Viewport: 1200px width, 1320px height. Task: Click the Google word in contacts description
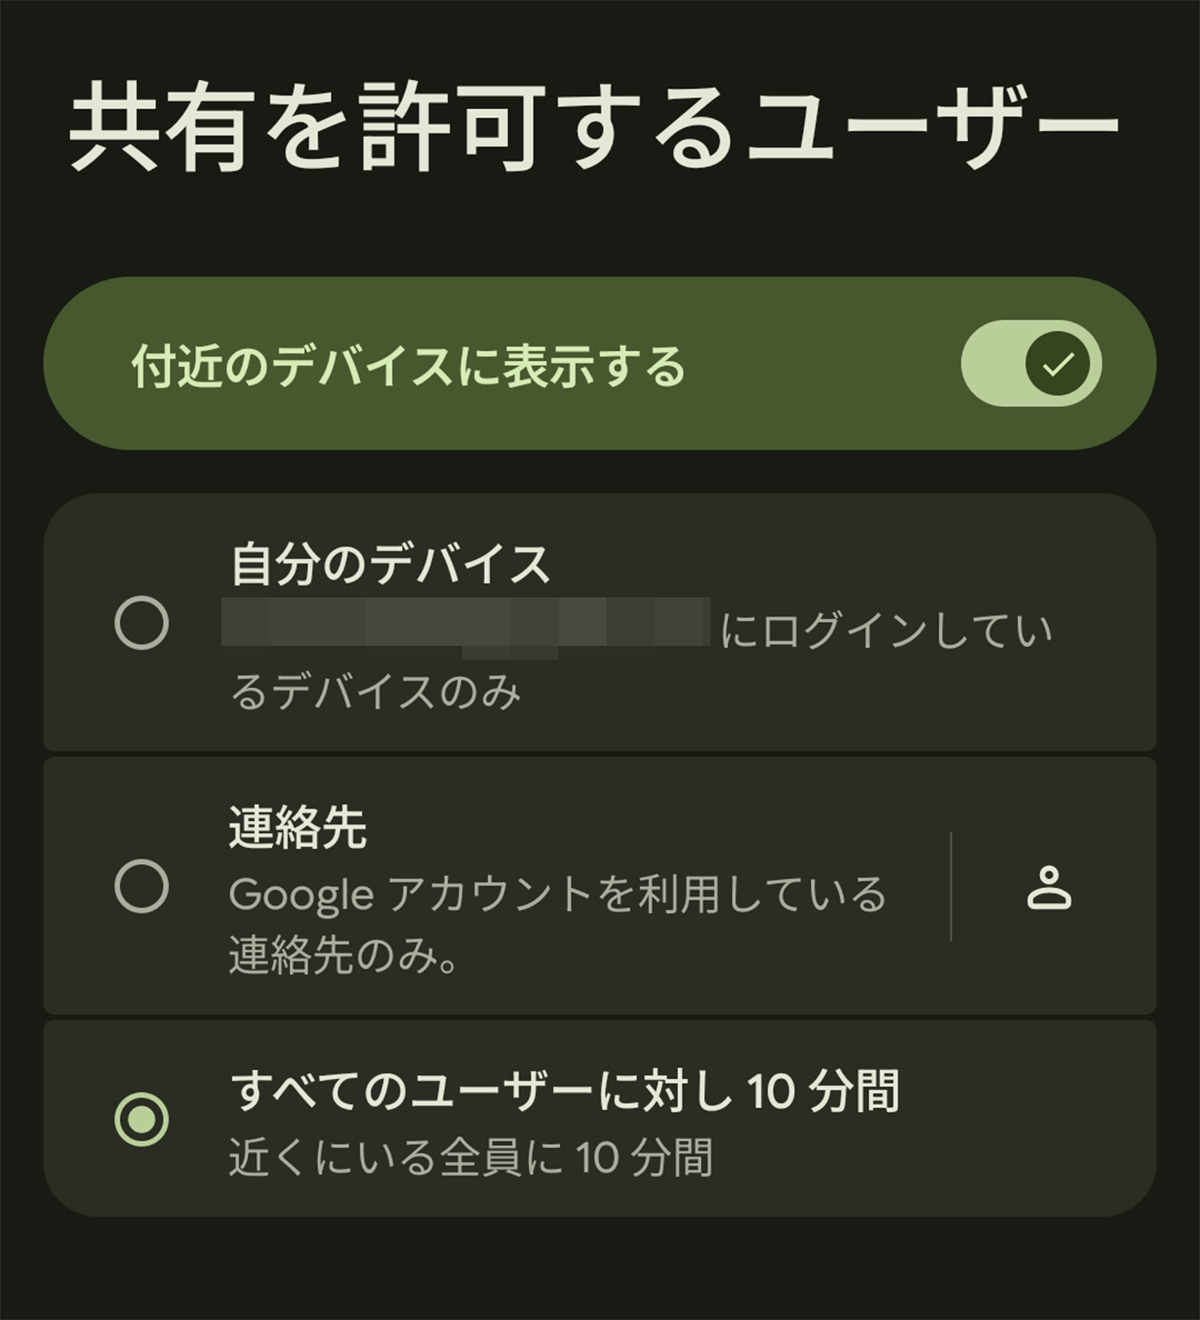pyautogui.click(x=300, y=894)
